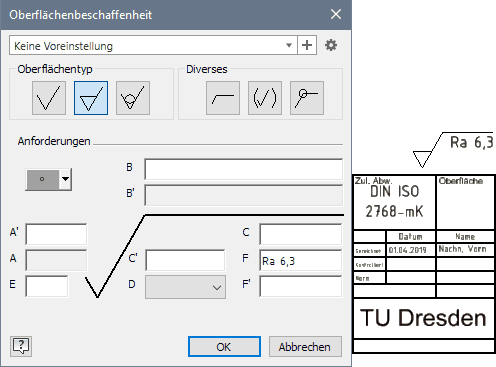This screenshot has width=496, height=367.
Task: Toggle the majority symbol in parentheses
Action: pos(265,98)
